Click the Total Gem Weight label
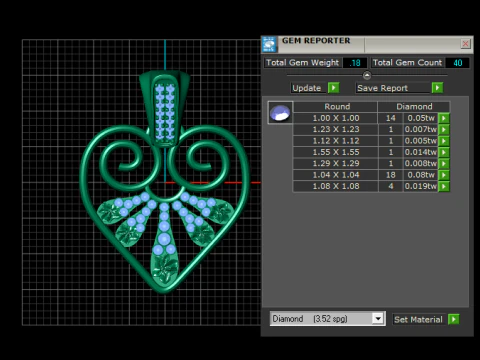 click(302, 63)
